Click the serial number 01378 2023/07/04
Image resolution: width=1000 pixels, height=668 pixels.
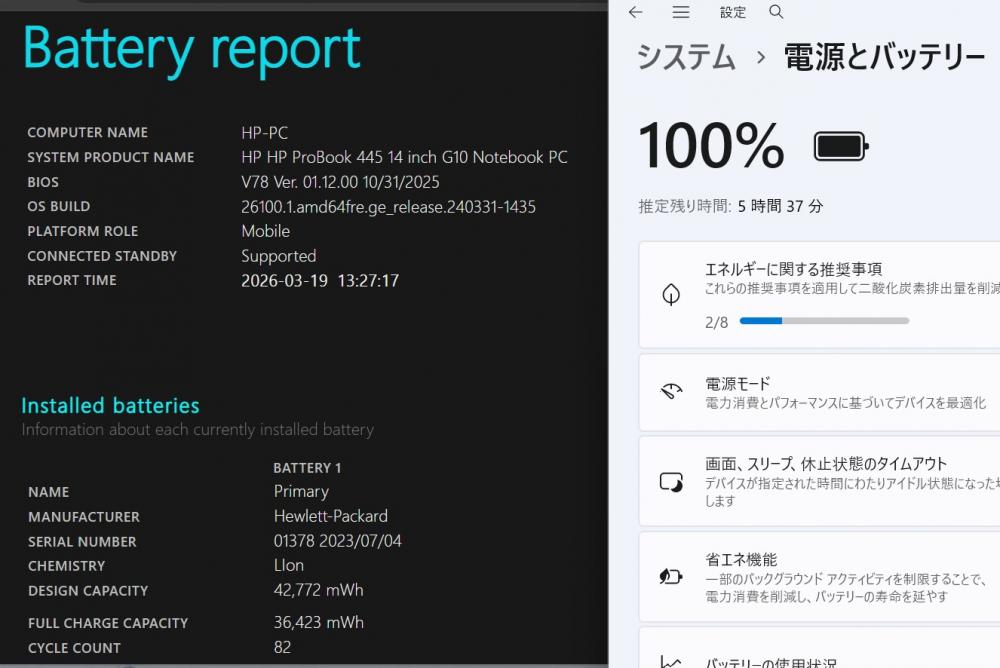click(337, 540)
